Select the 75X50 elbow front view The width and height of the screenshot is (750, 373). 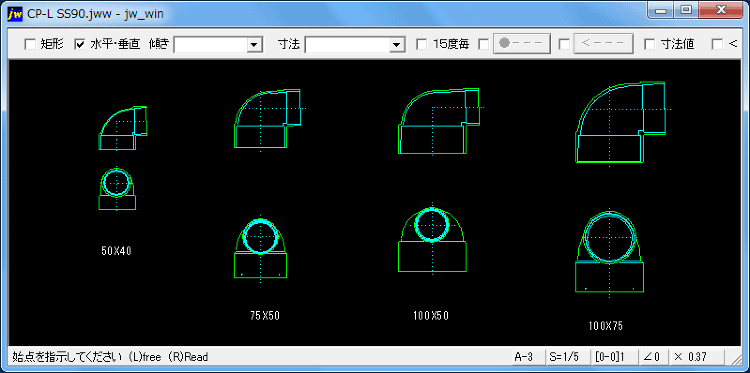261,248
